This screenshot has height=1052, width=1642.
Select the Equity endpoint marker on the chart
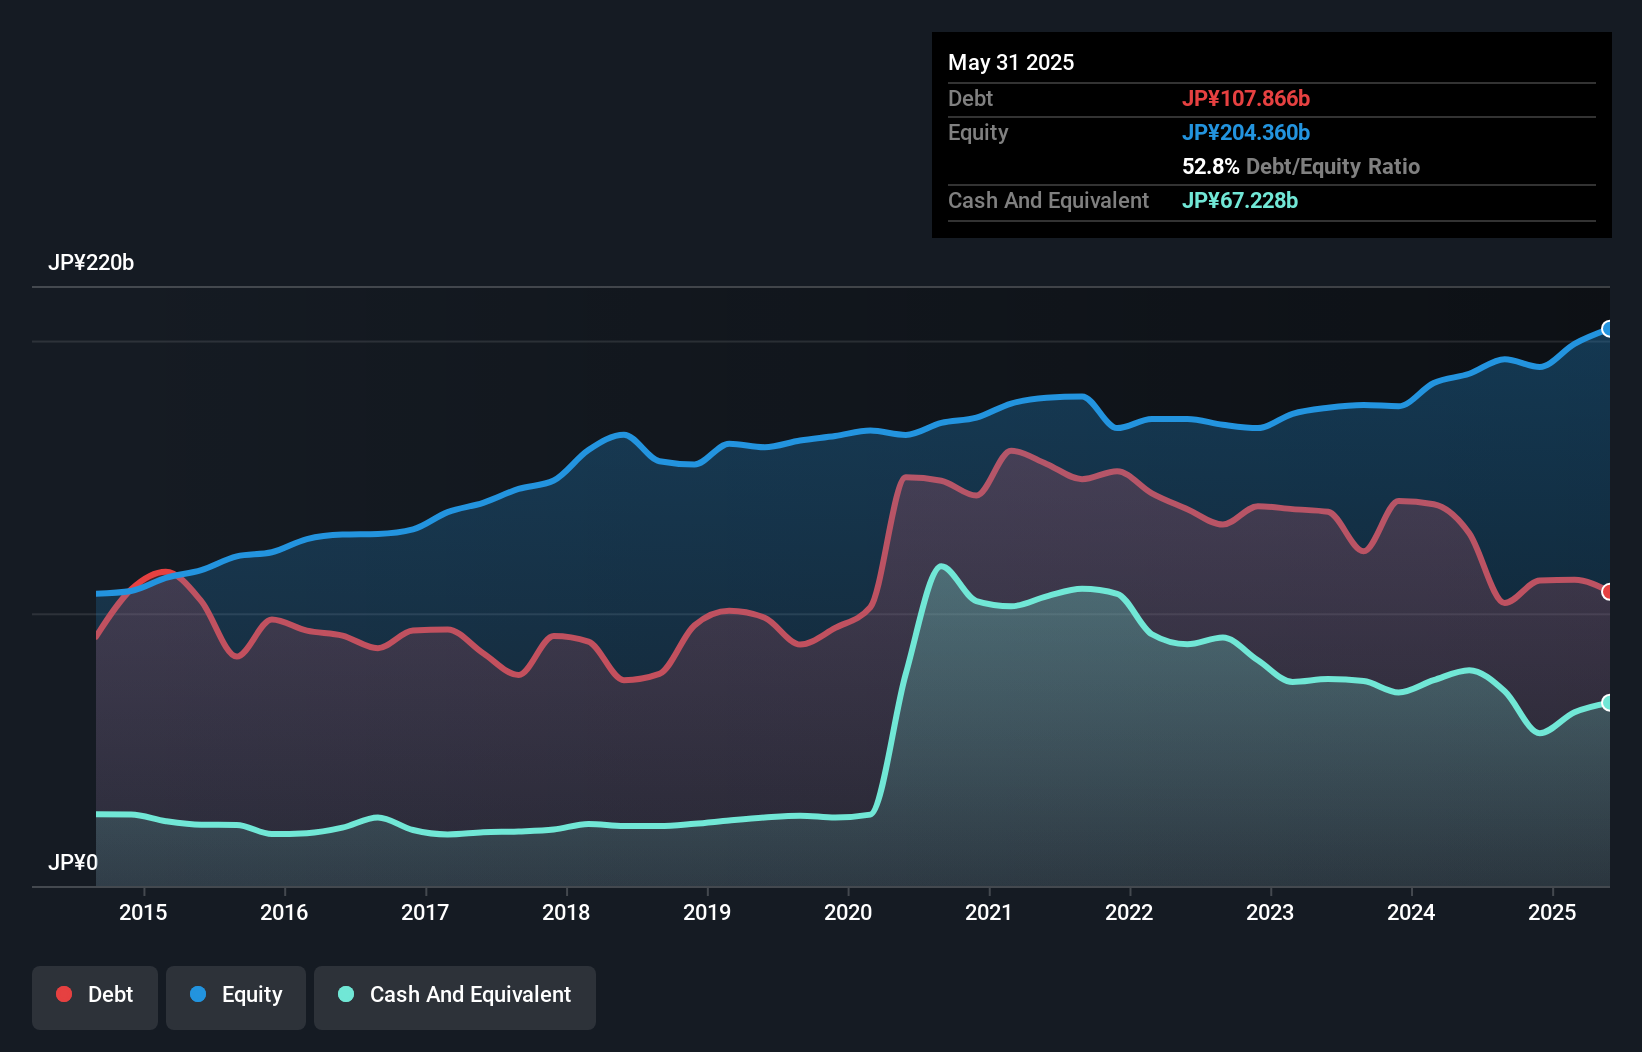coord(1608,327)
